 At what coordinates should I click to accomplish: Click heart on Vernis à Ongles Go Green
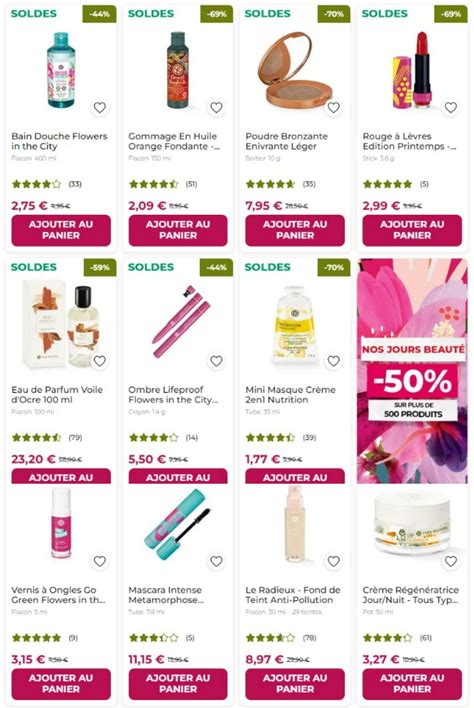99,561
